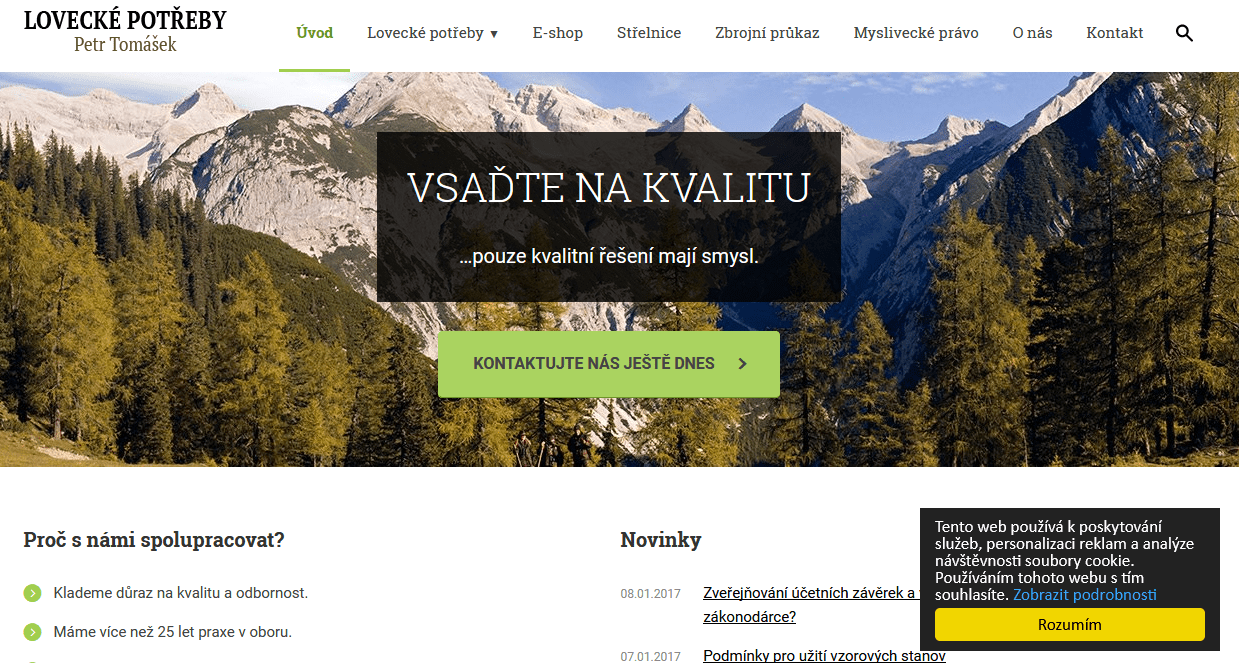This screenshot has width=1239, height=663.
Task: Open Zobrazit podrobnosti cookie link
Action: click(x=1085, y=595)
